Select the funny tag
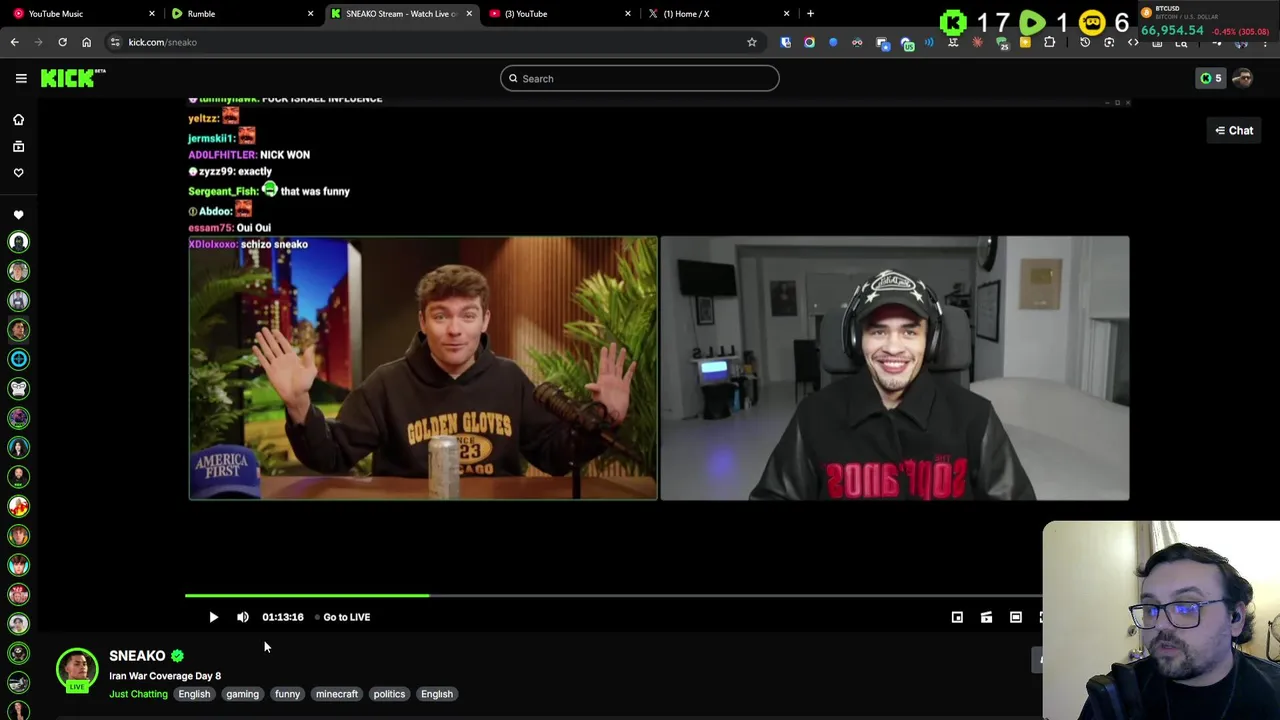Viewport: 1280px width, 720px height. coord(287,694)
